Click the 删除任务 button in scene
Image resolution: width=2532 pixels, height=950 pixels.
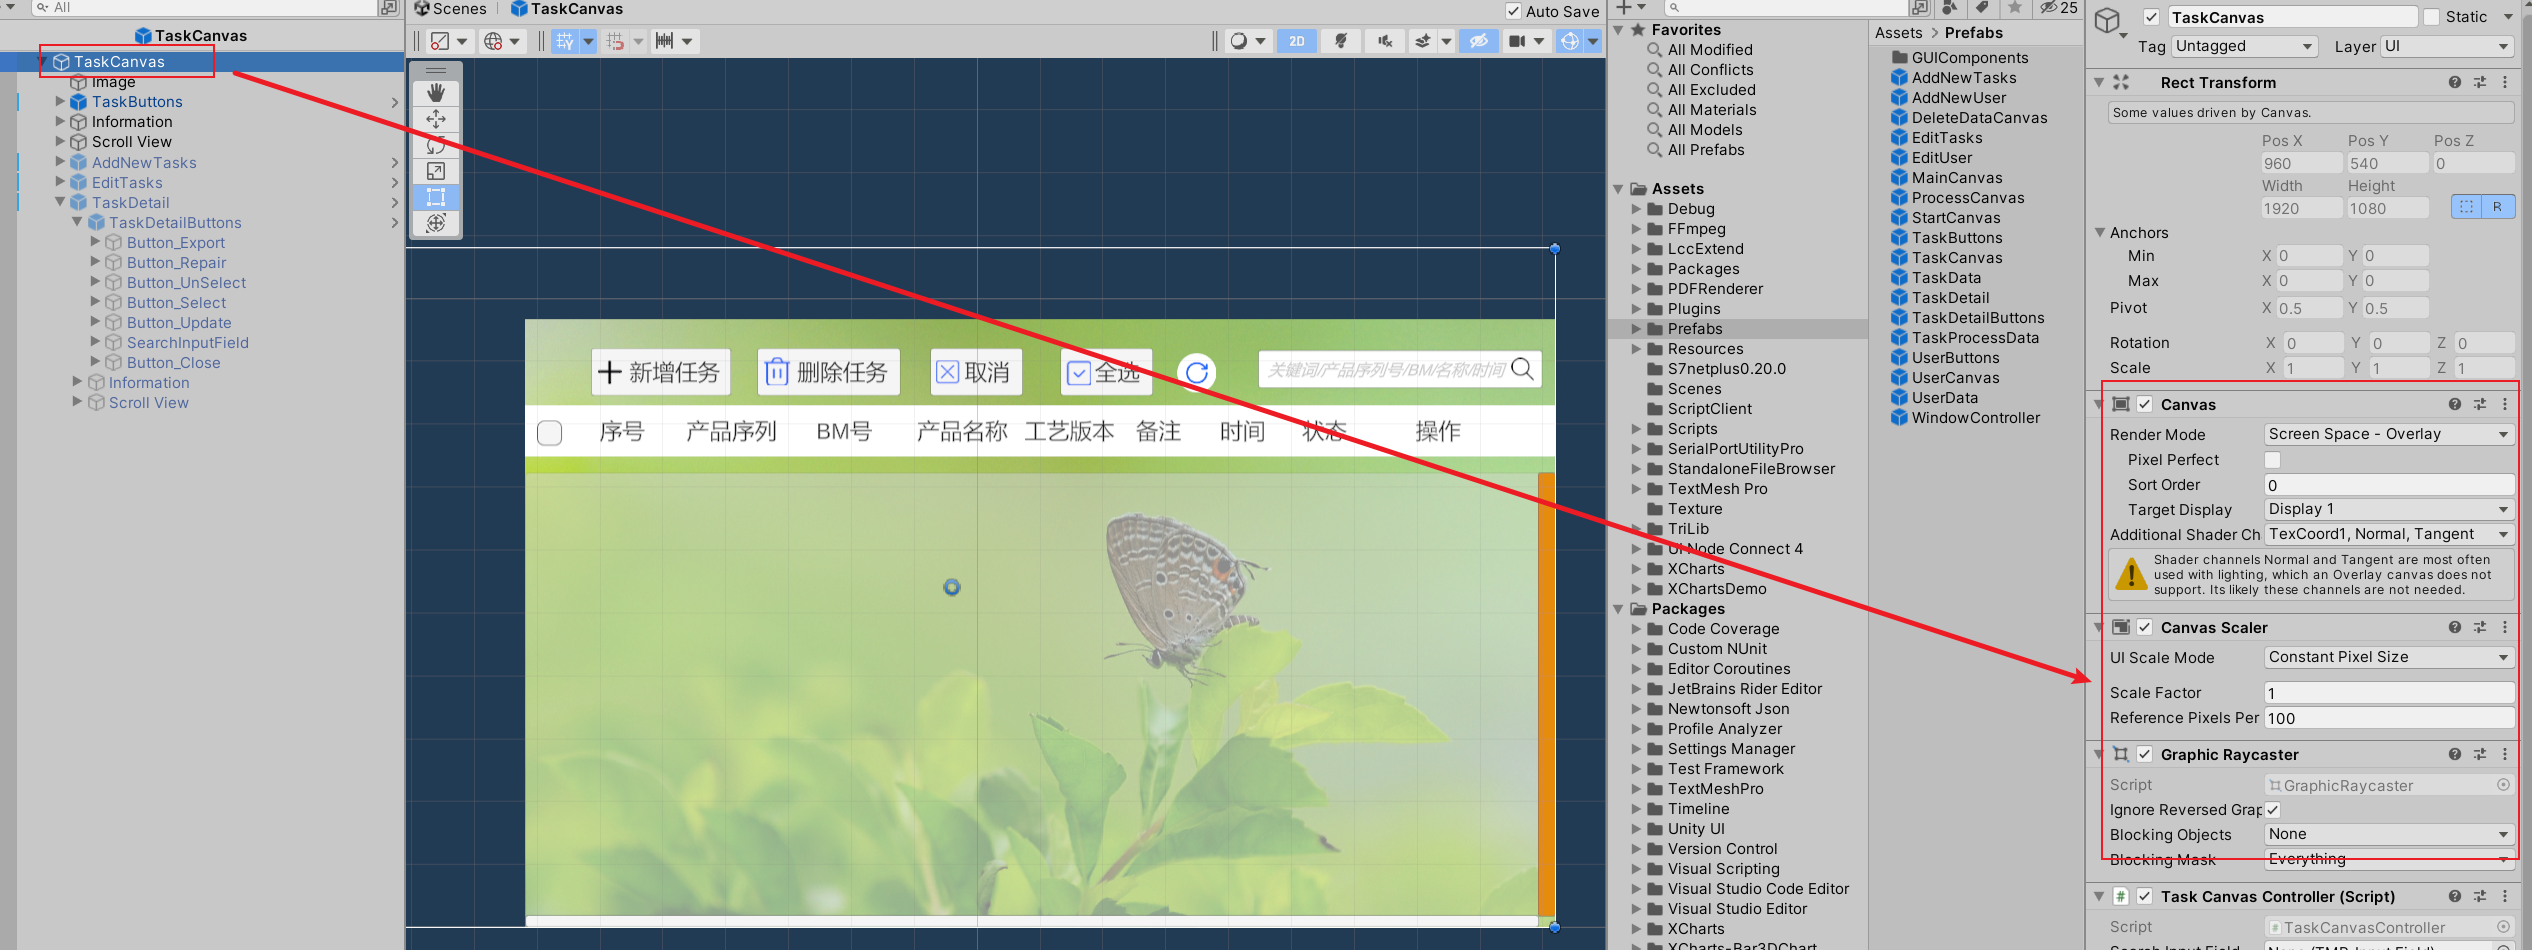pos(829,372)
